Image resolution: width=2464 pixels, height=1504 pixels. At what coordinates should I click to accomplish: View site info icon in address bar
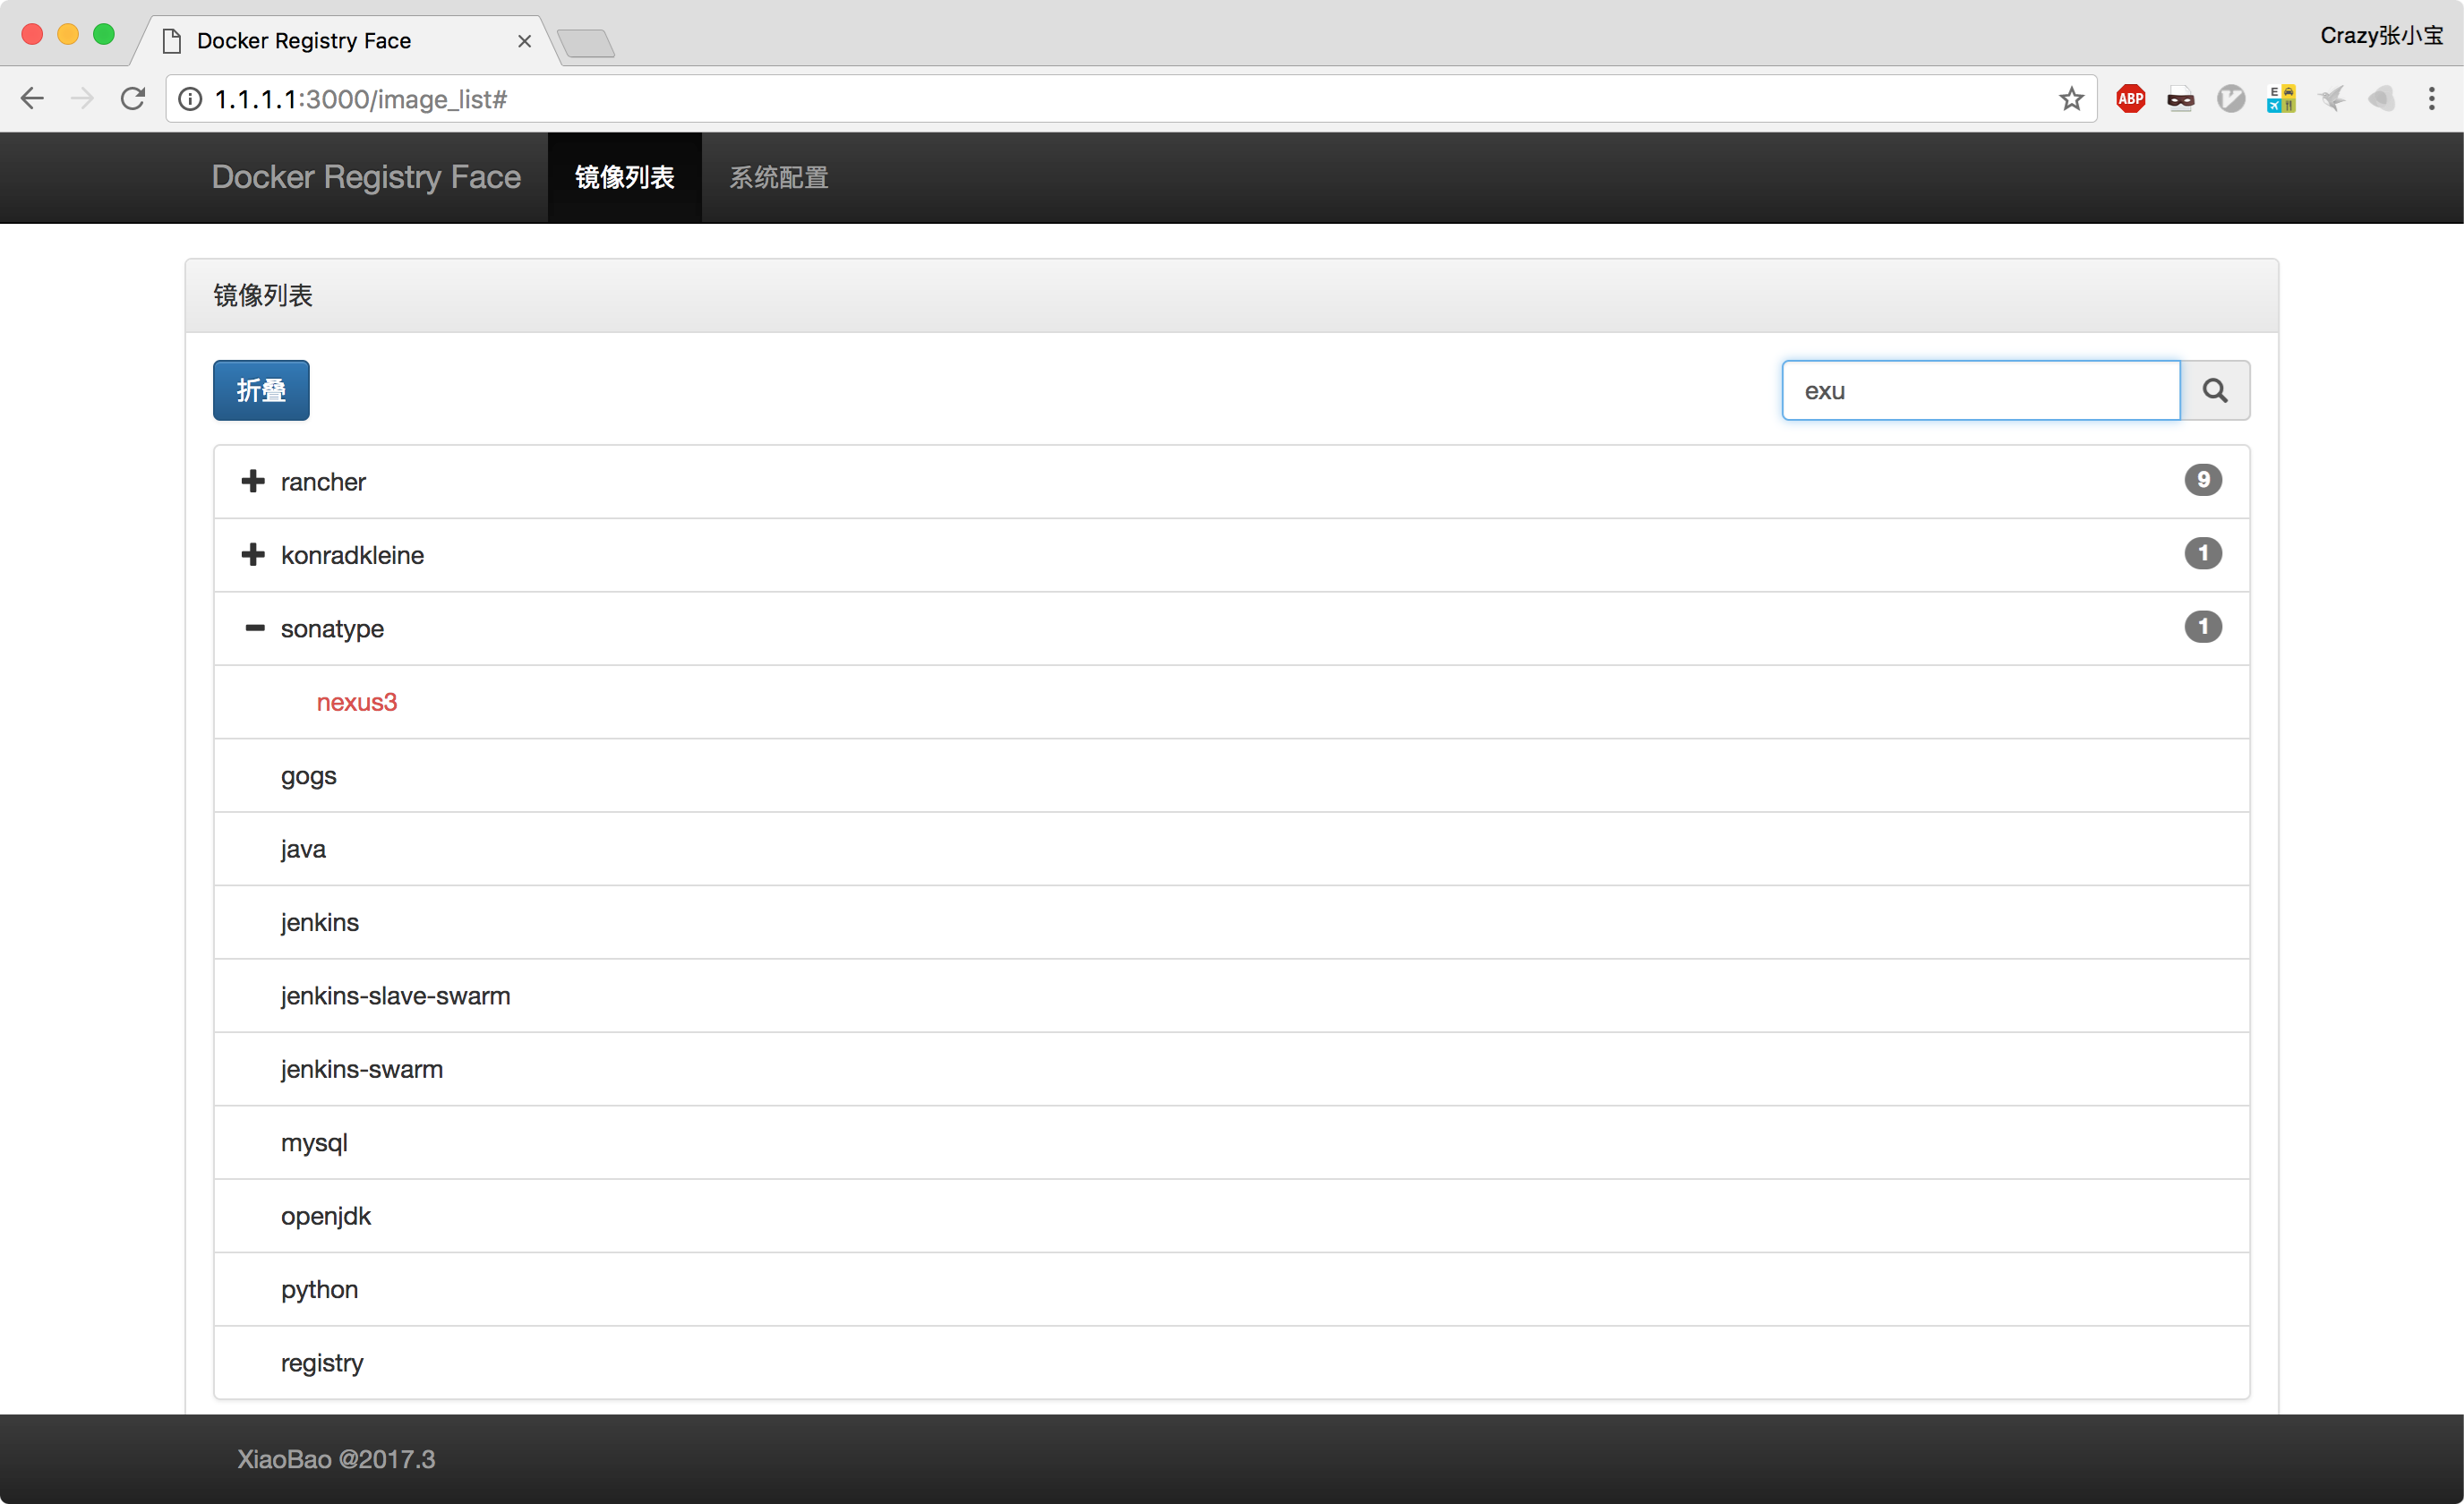pyautogui.click(x=190, y=99)
